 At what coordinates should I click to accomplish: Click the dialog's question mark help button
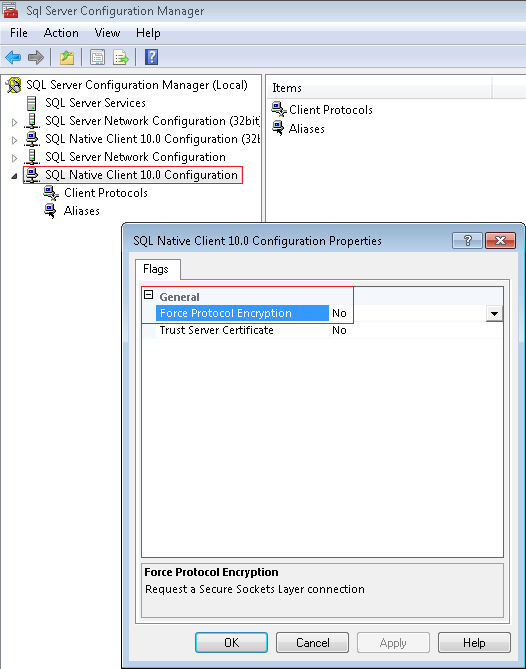click(467, 241)
